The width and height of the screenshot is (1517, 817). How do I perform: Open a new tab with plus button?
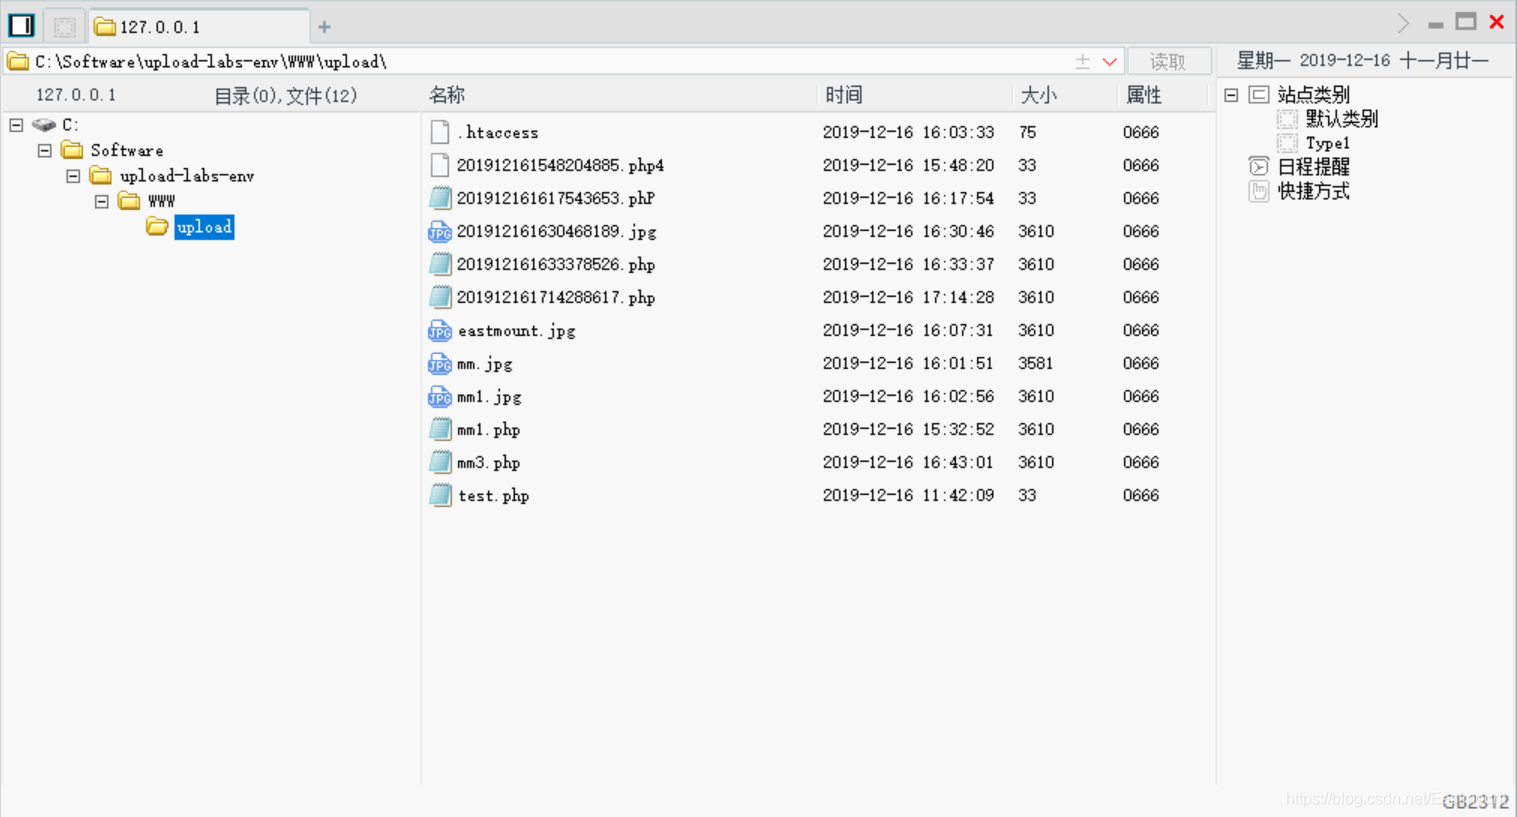pyautogui.click(x=324, y=27)
